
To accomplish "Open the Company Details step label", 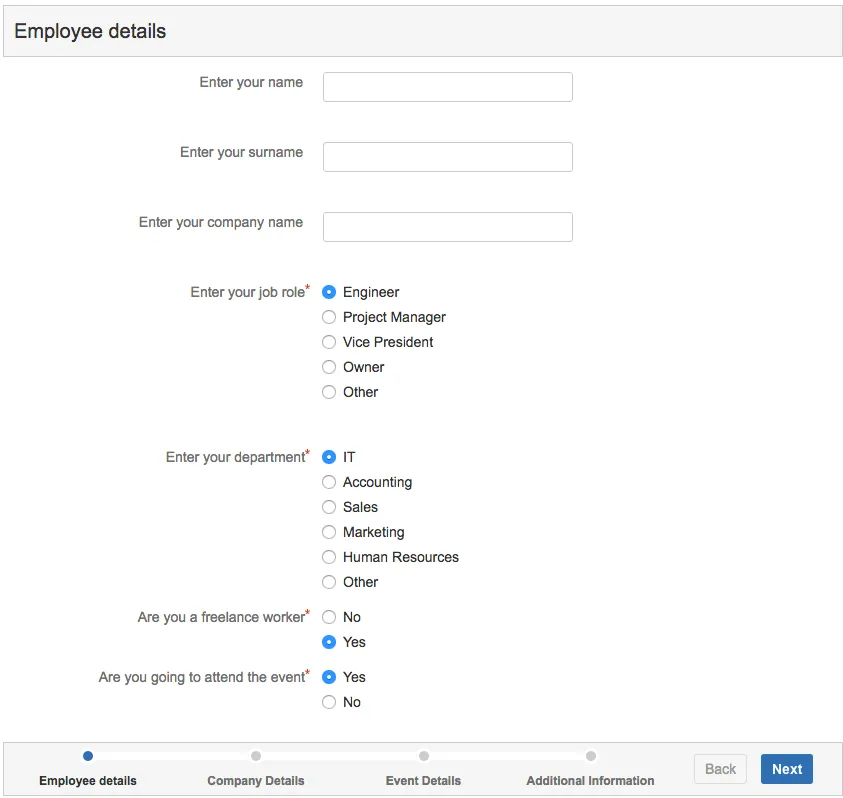I will [256, 781].
